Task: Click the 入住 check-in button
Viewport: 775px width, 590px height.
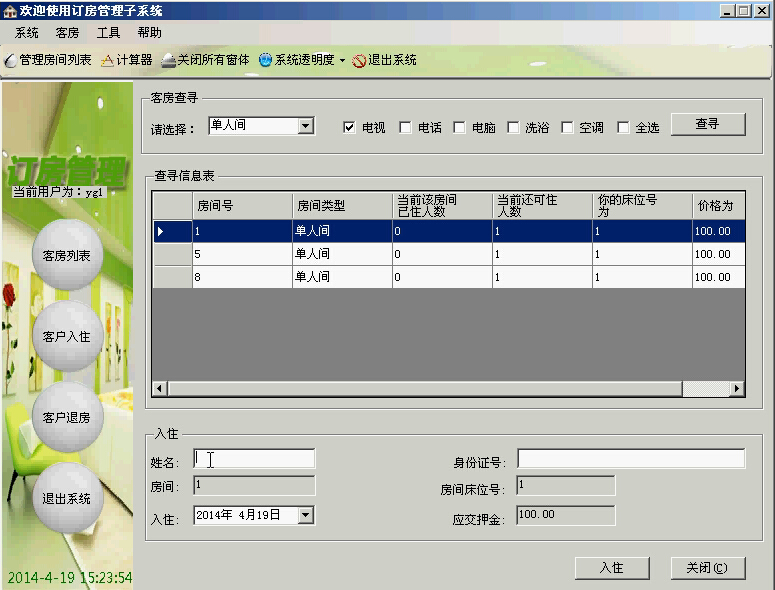Action: pos(612,568)
